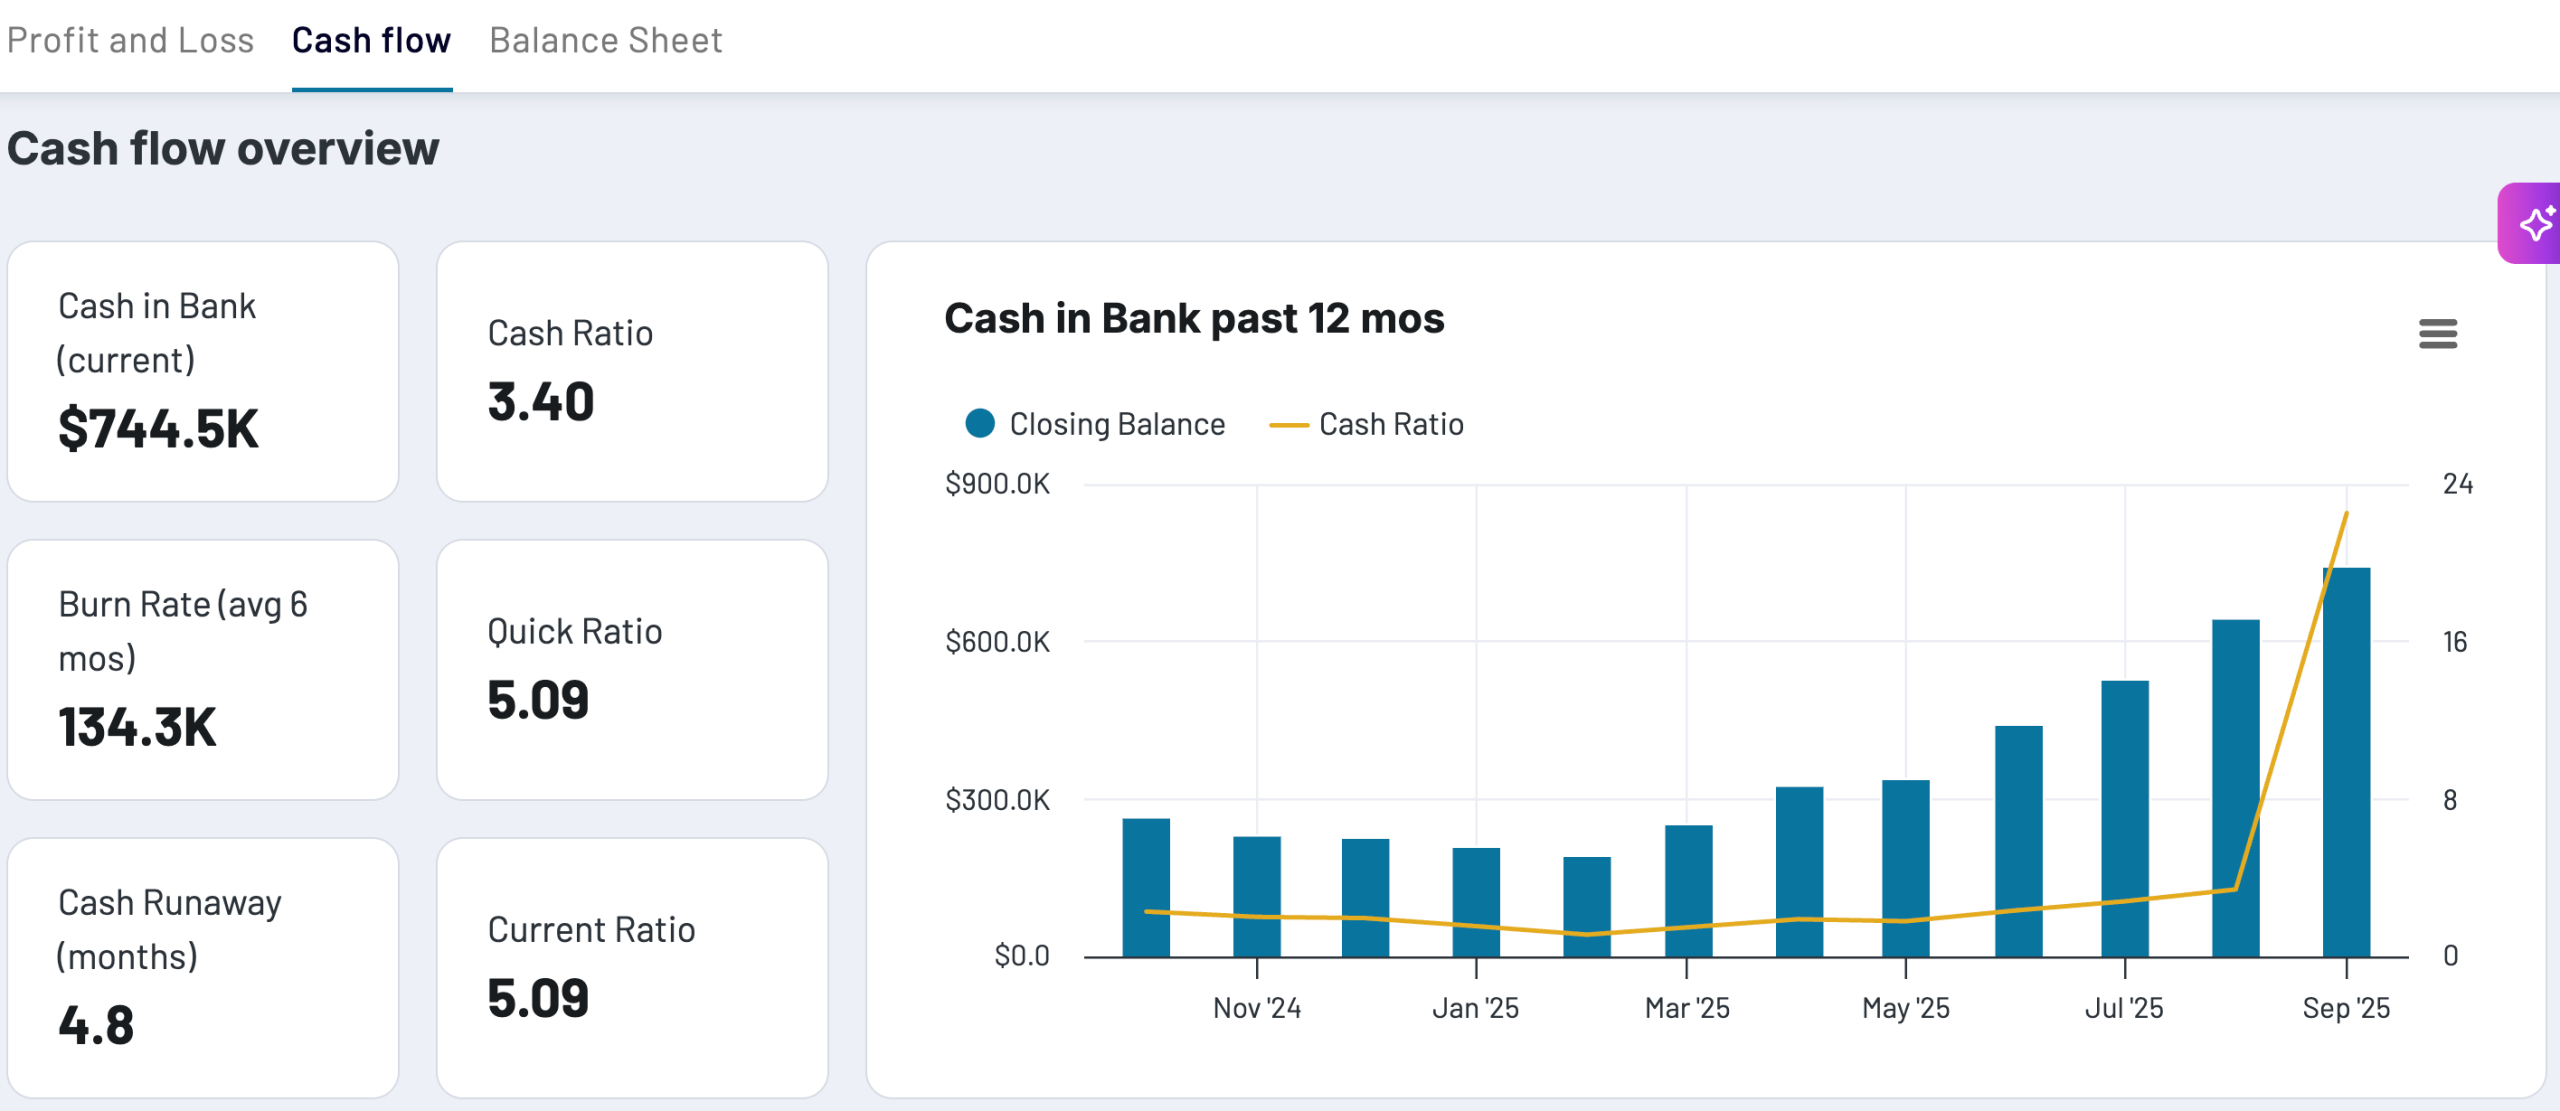Open the chart hamburger menu
This screenshot has width=2560, height=1111.
point(2437,334)
